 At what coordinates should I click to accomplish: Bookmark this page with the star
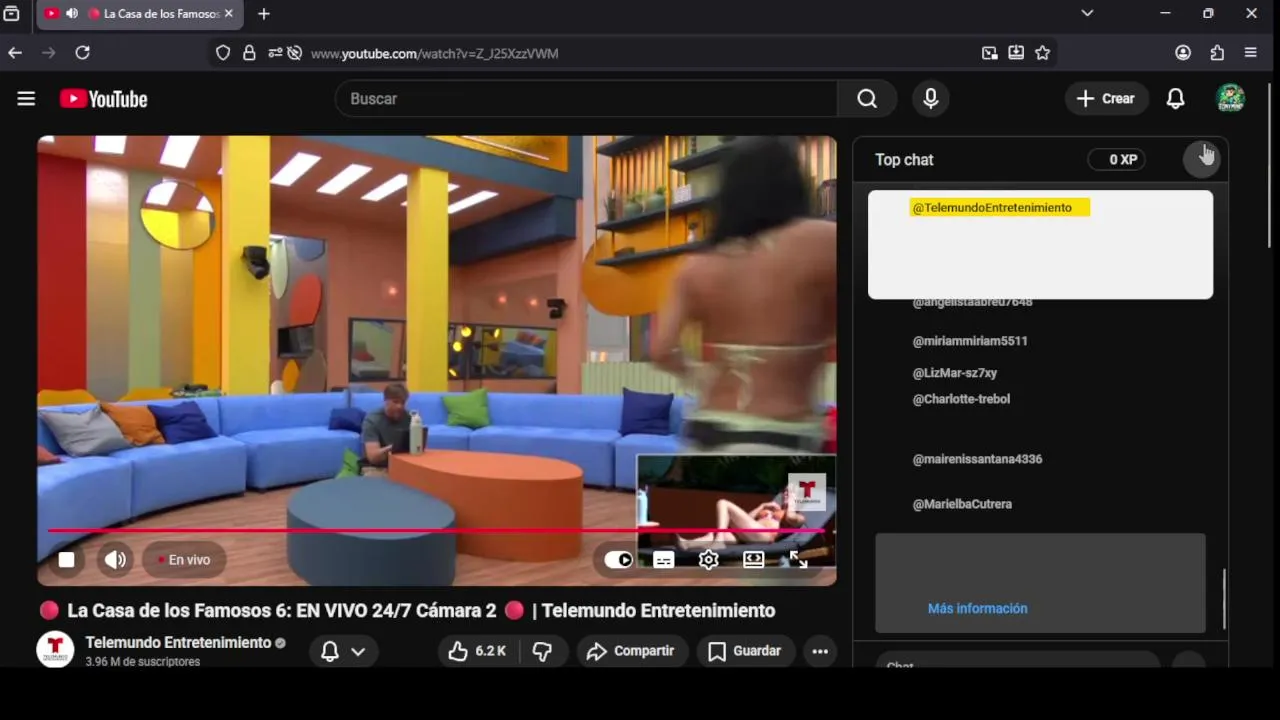click(x=1042, y=53)
